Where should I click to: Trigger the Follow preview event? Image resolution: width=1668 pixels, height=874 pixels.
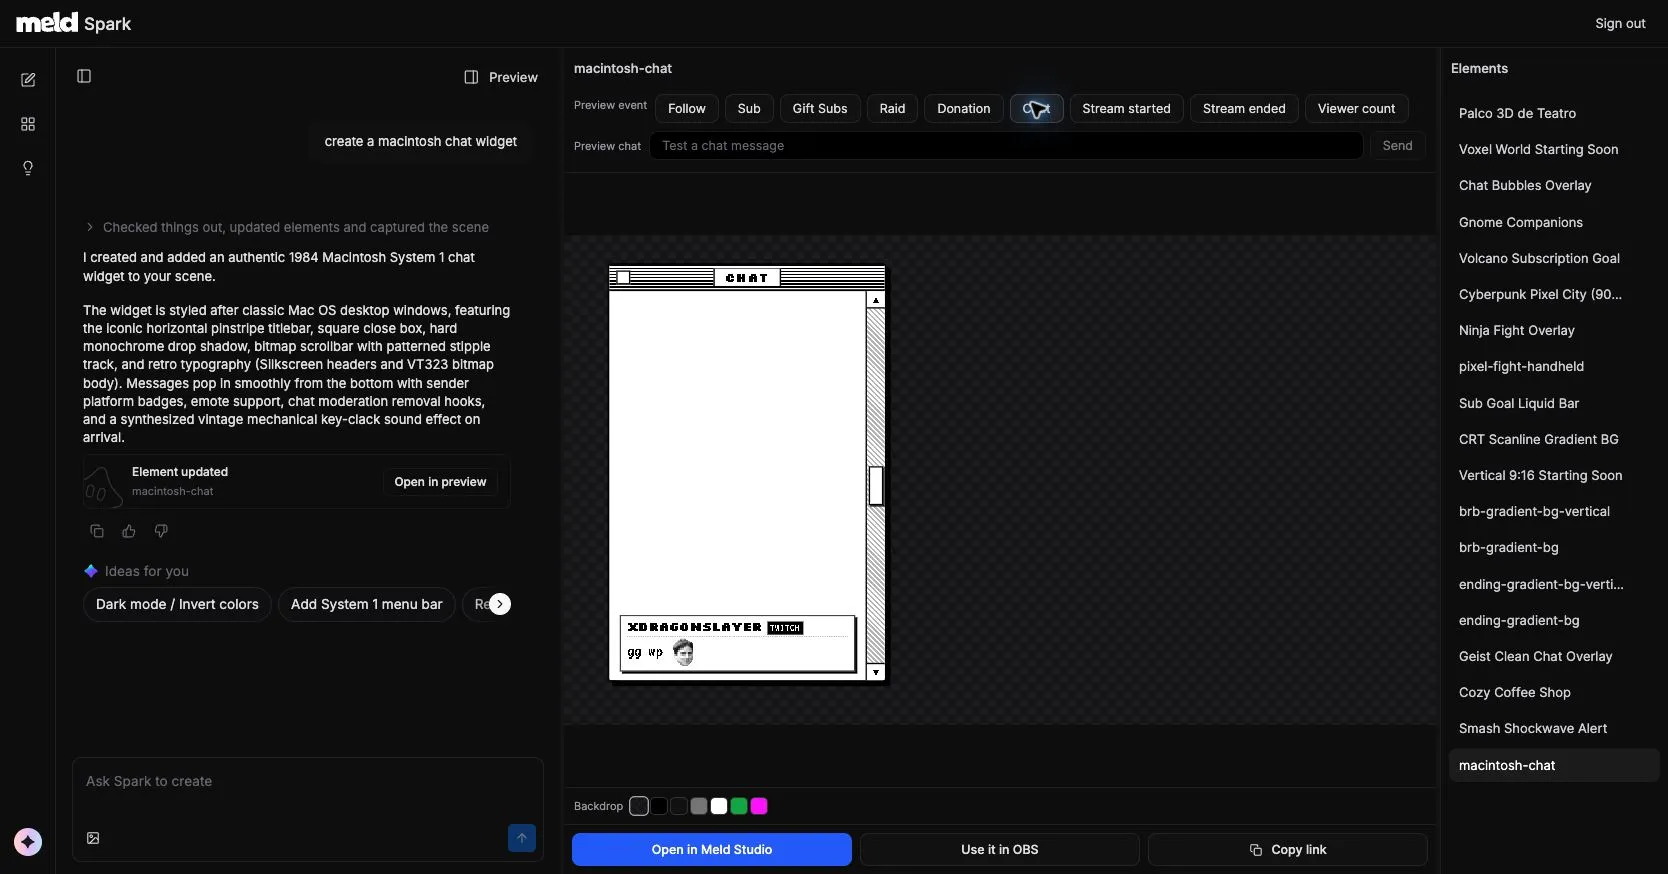point(687,109)
